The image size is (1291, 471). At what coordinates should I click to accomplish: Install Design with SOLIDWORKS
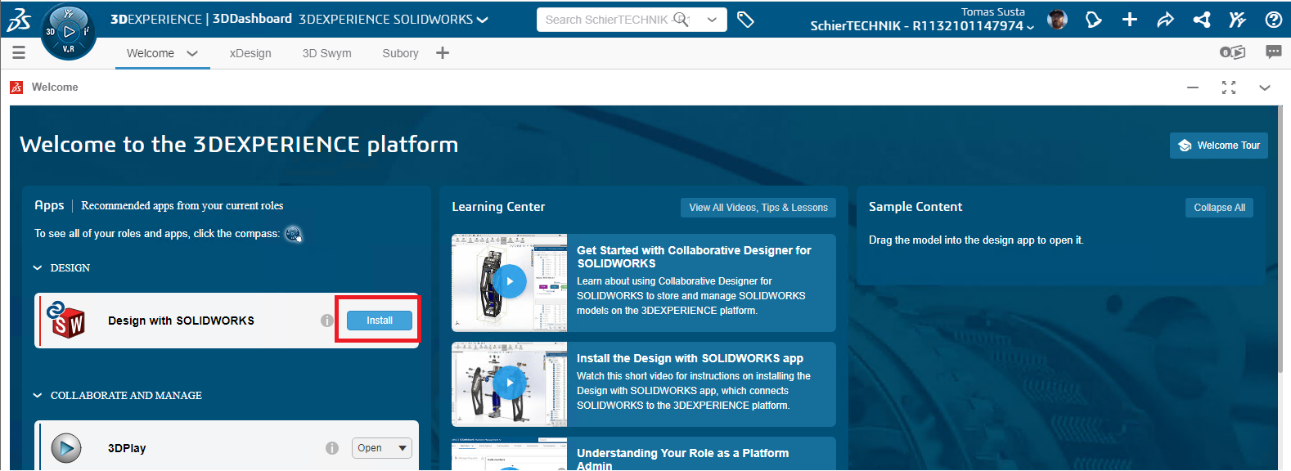(379, 320)
